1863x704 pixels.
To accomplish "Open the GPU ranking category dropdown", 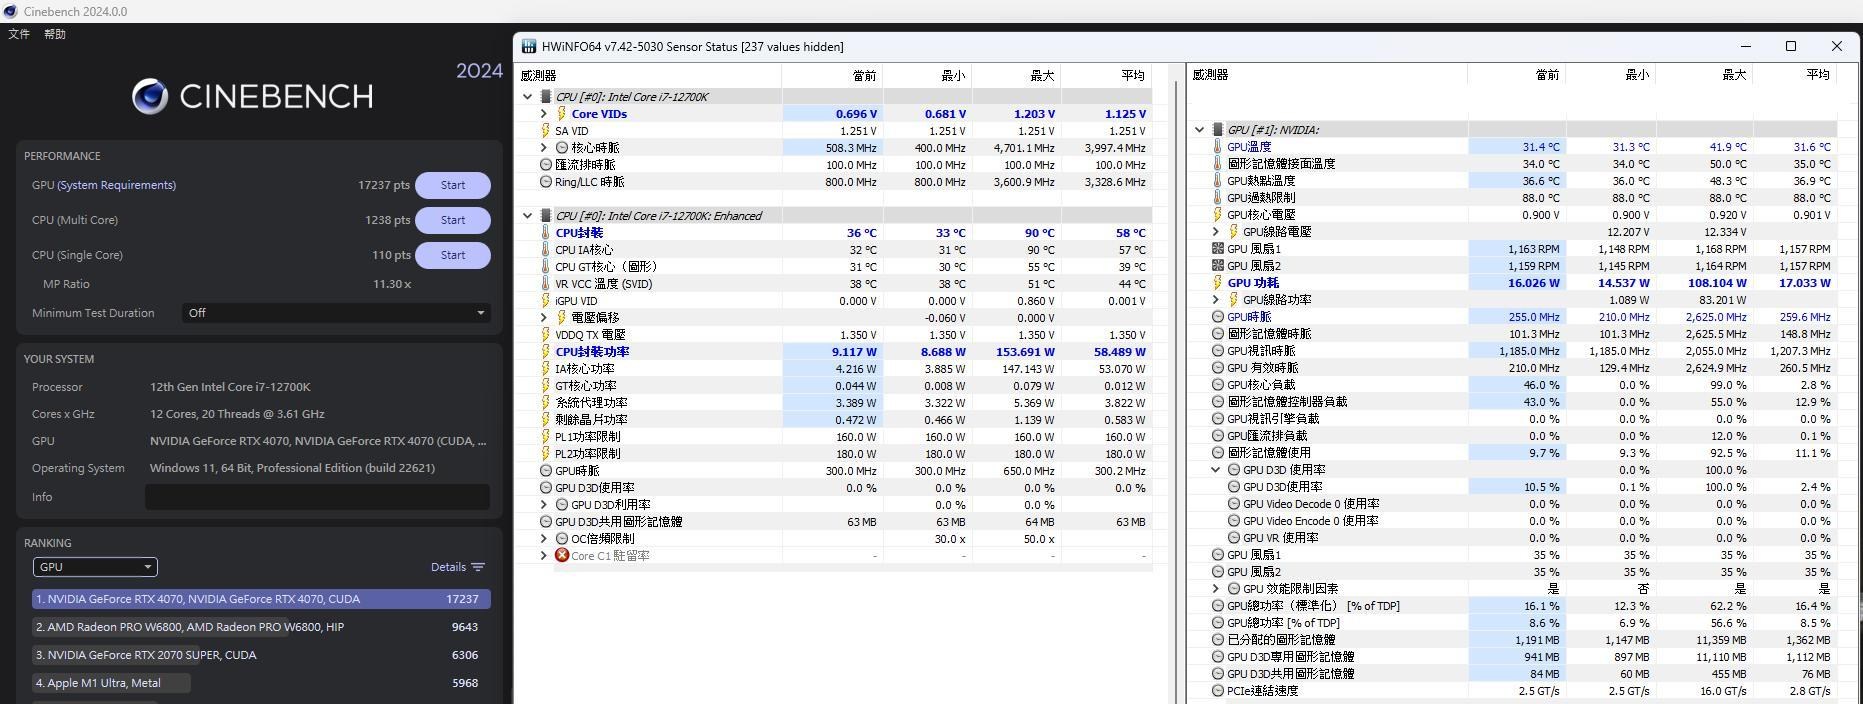I will [95, 567].
